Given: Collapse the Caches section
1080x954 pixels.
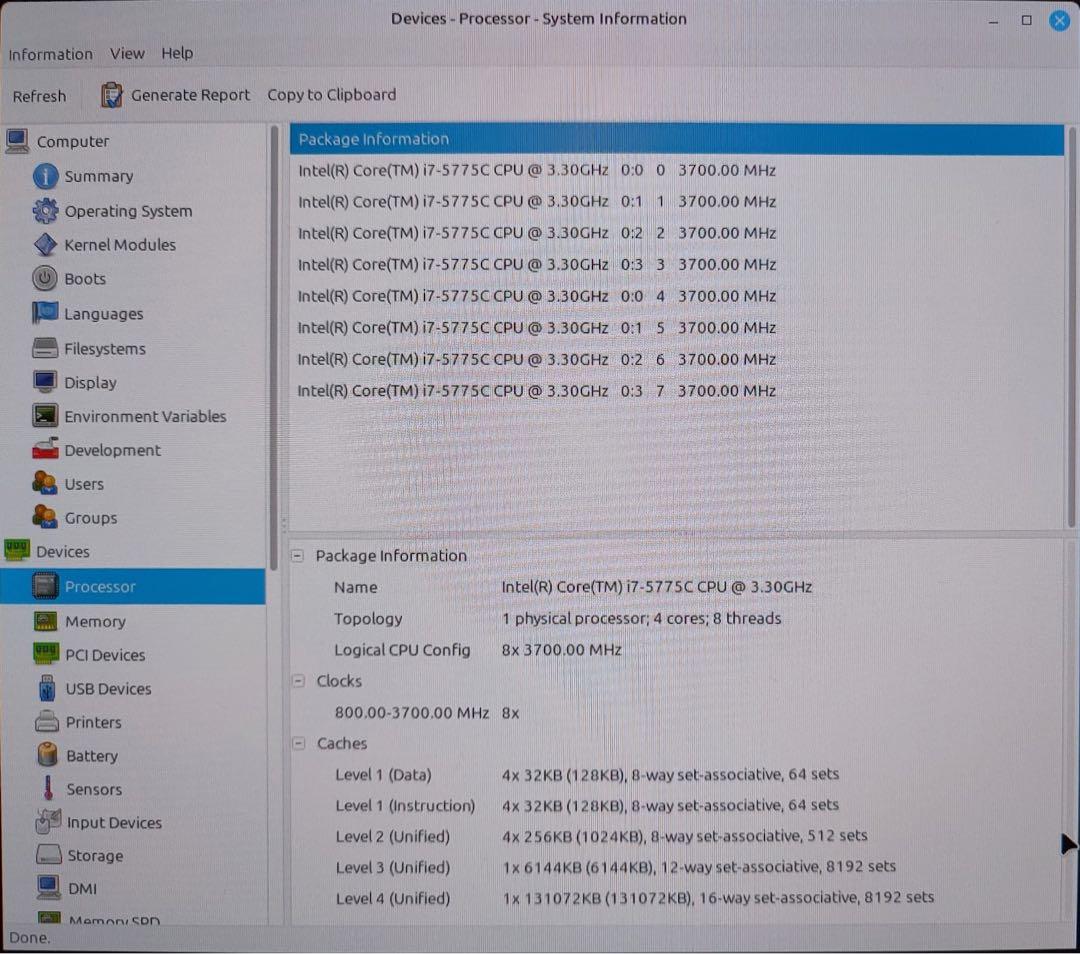Looking at the screenshot, I should point(297,743).
